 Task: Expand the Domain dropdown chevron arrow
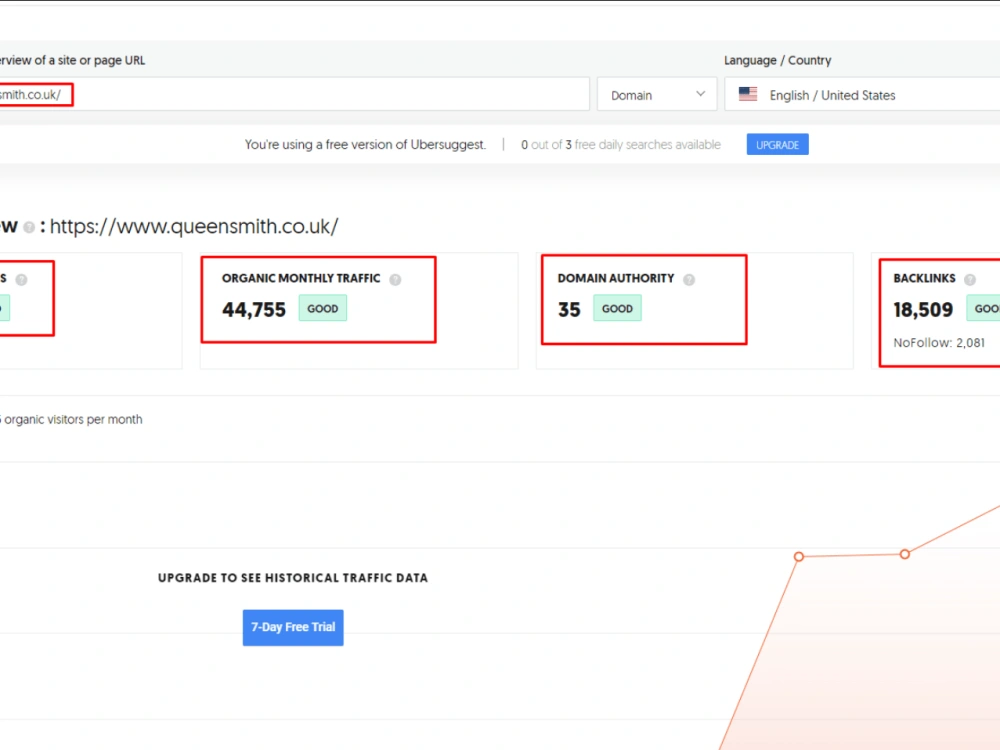[x=703, y=93]
